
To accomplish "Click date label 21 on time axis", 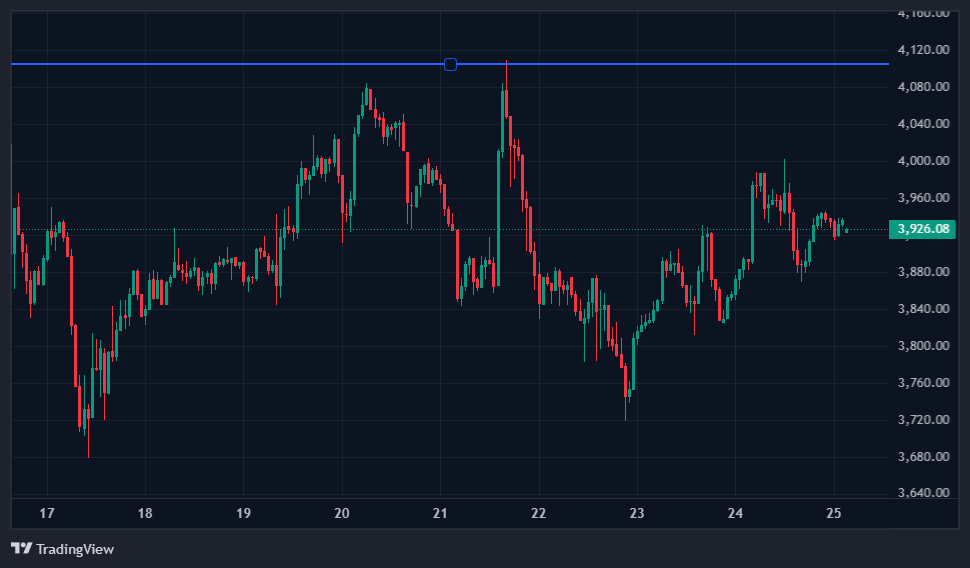I will [440, 514].
